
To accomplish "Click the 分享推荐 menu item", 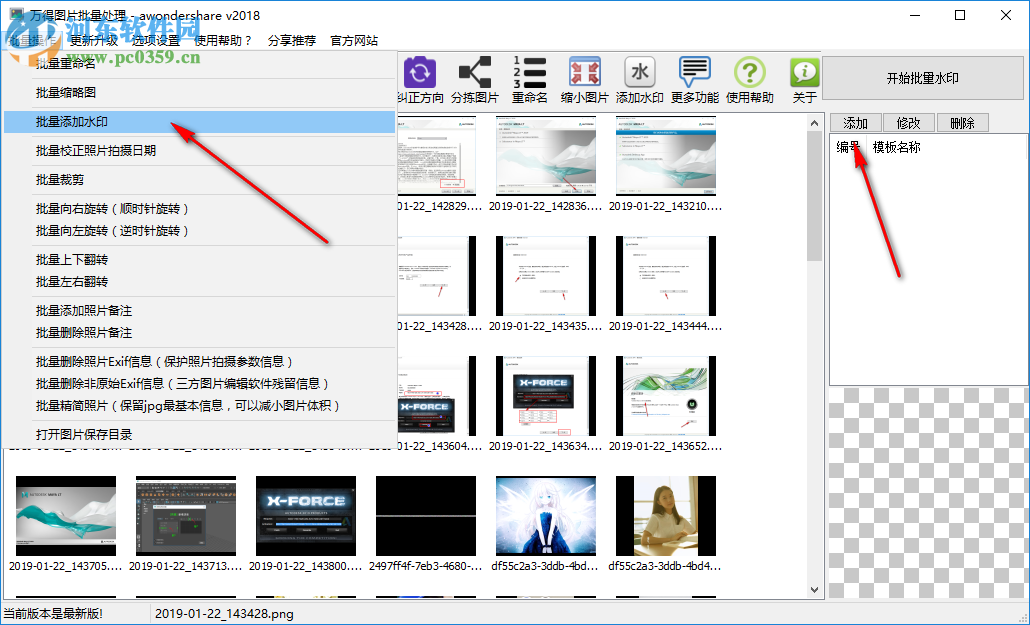I will click(x=291, y=42).
